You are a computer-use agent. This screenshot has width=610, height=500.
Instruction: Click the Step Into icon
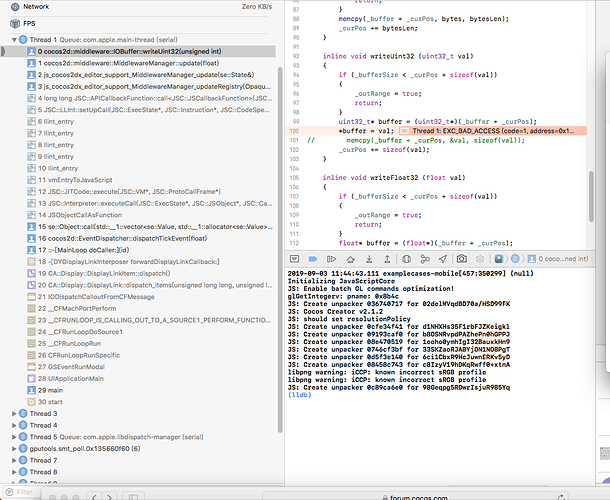click(x=369, y=259)
